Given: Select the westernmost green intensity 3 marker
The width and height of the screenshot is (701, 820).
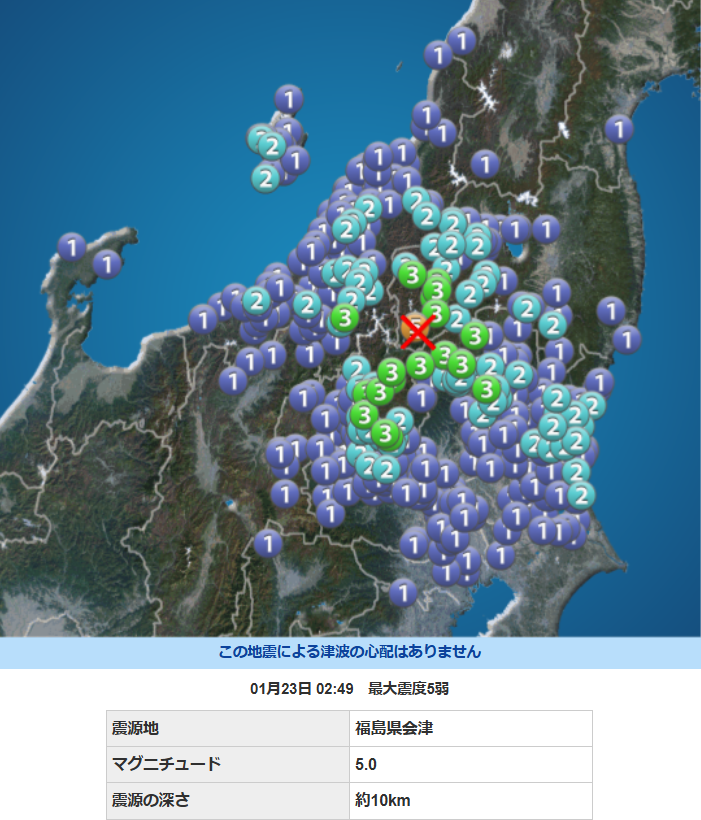Looking at the screenshot, I should pyautogui.click(x=345, y=317).
